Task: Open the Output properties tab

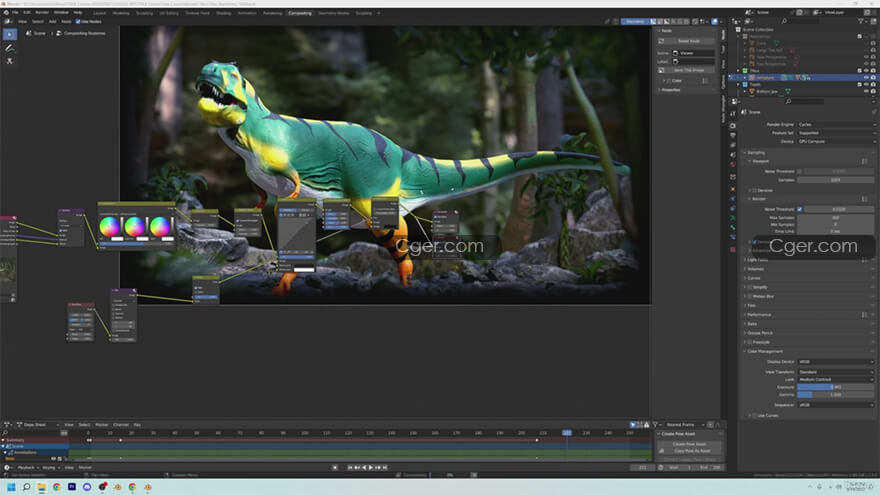Action: 733,135
